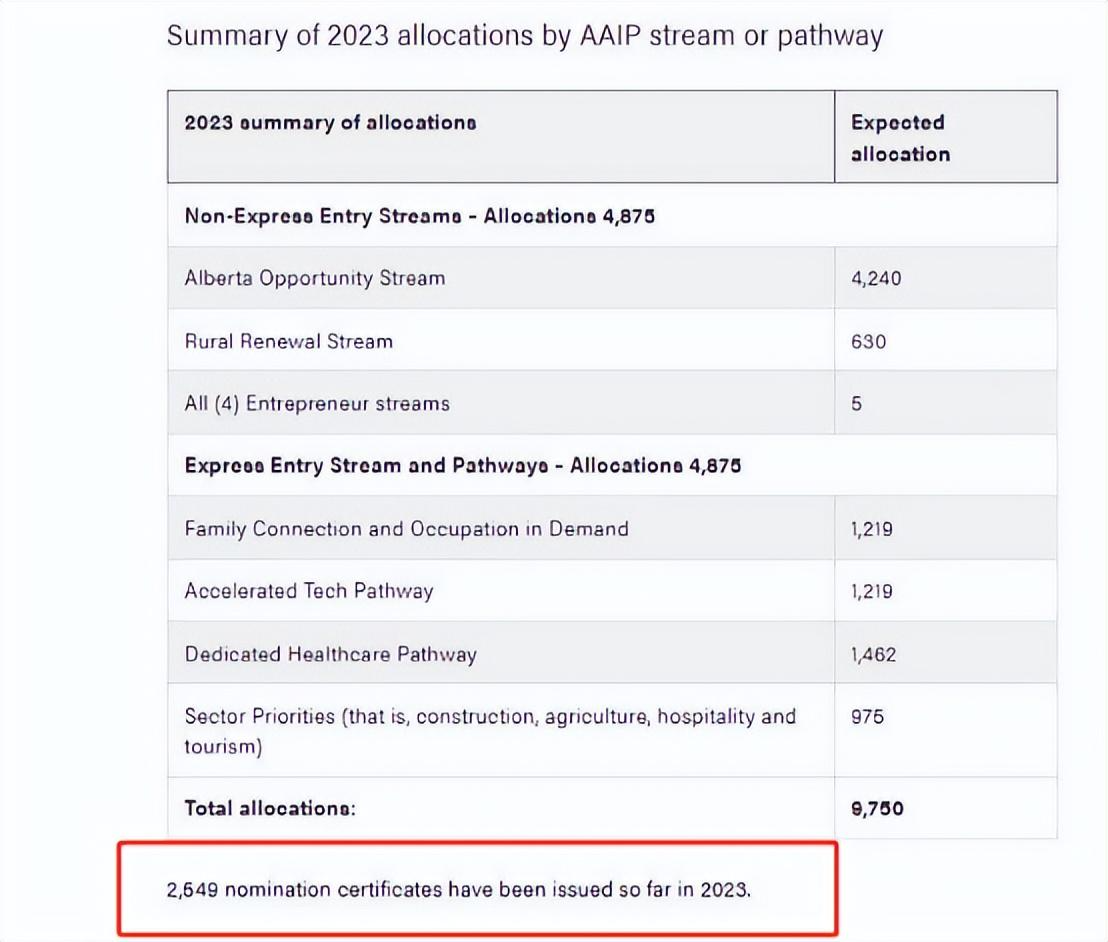Select the Accelerated Tech Pathway allocation value
1108x942 pixels.
[872, 591]
